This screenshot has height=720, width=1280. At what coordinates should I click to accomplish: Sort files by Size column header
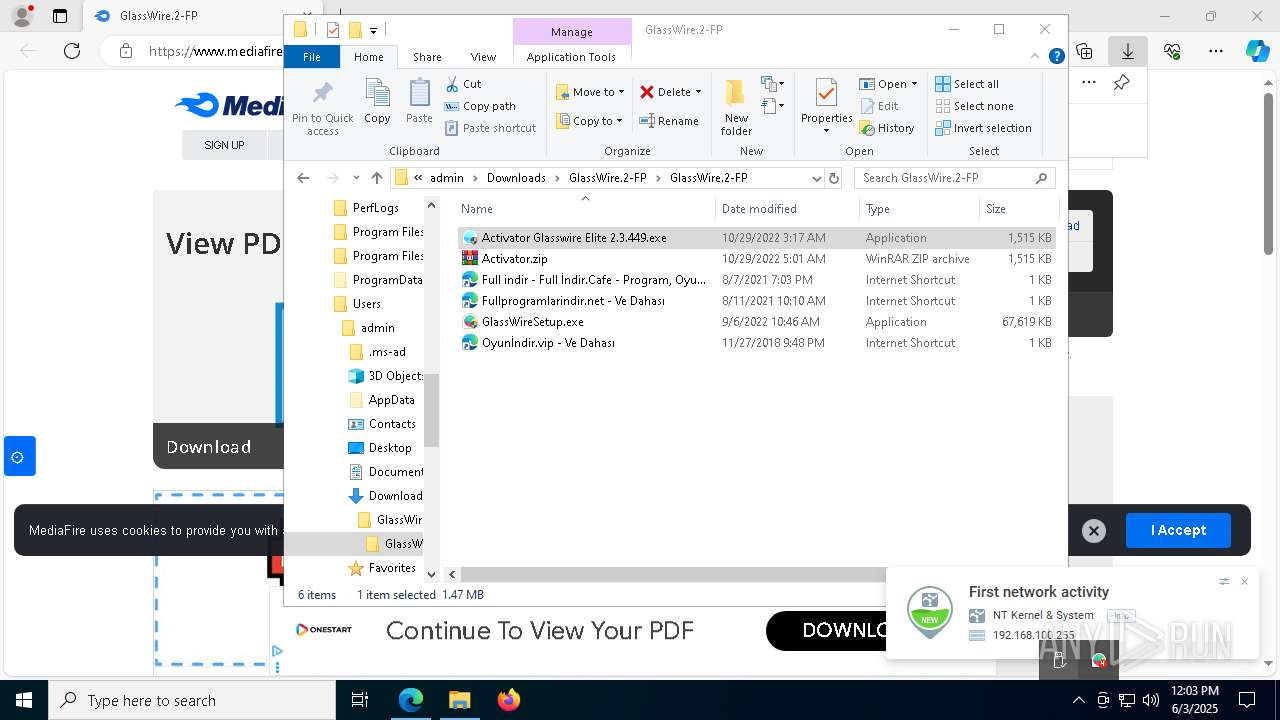pyautogui.click(x=1018, y=209)
